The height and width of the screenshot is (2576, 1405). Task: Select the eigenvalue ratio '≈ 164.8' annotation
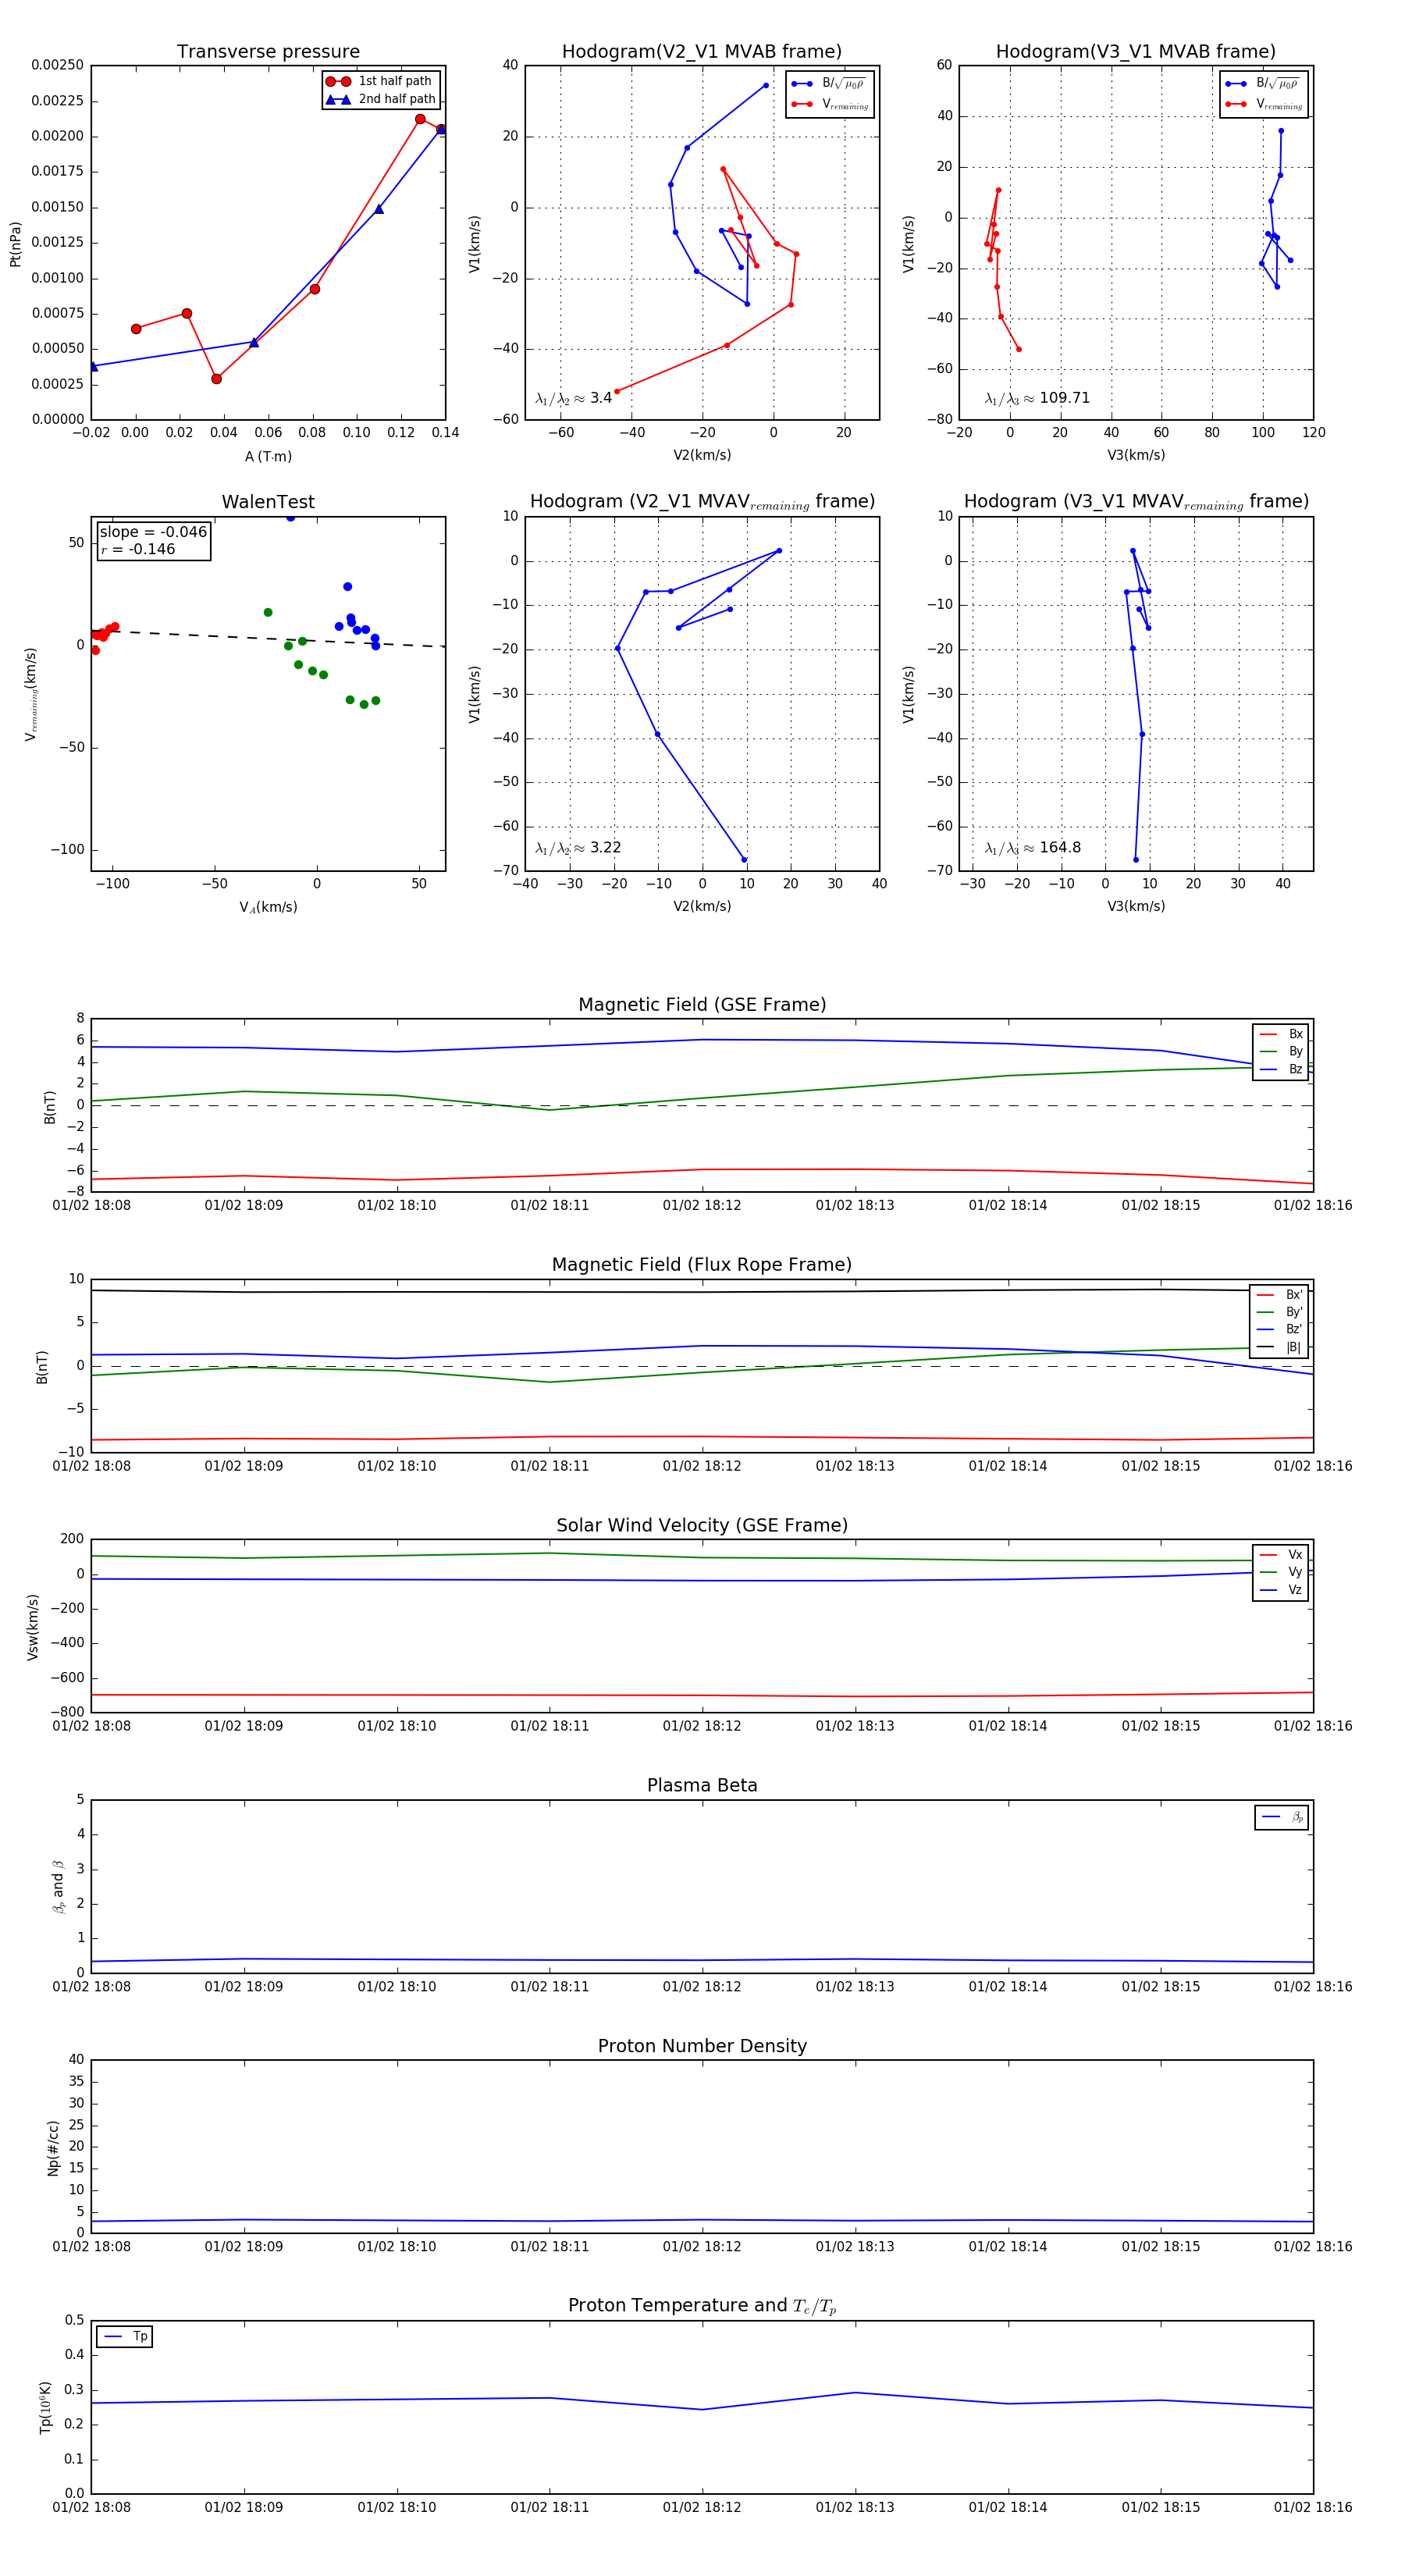pyautogui.click(x=1033, y=848)
